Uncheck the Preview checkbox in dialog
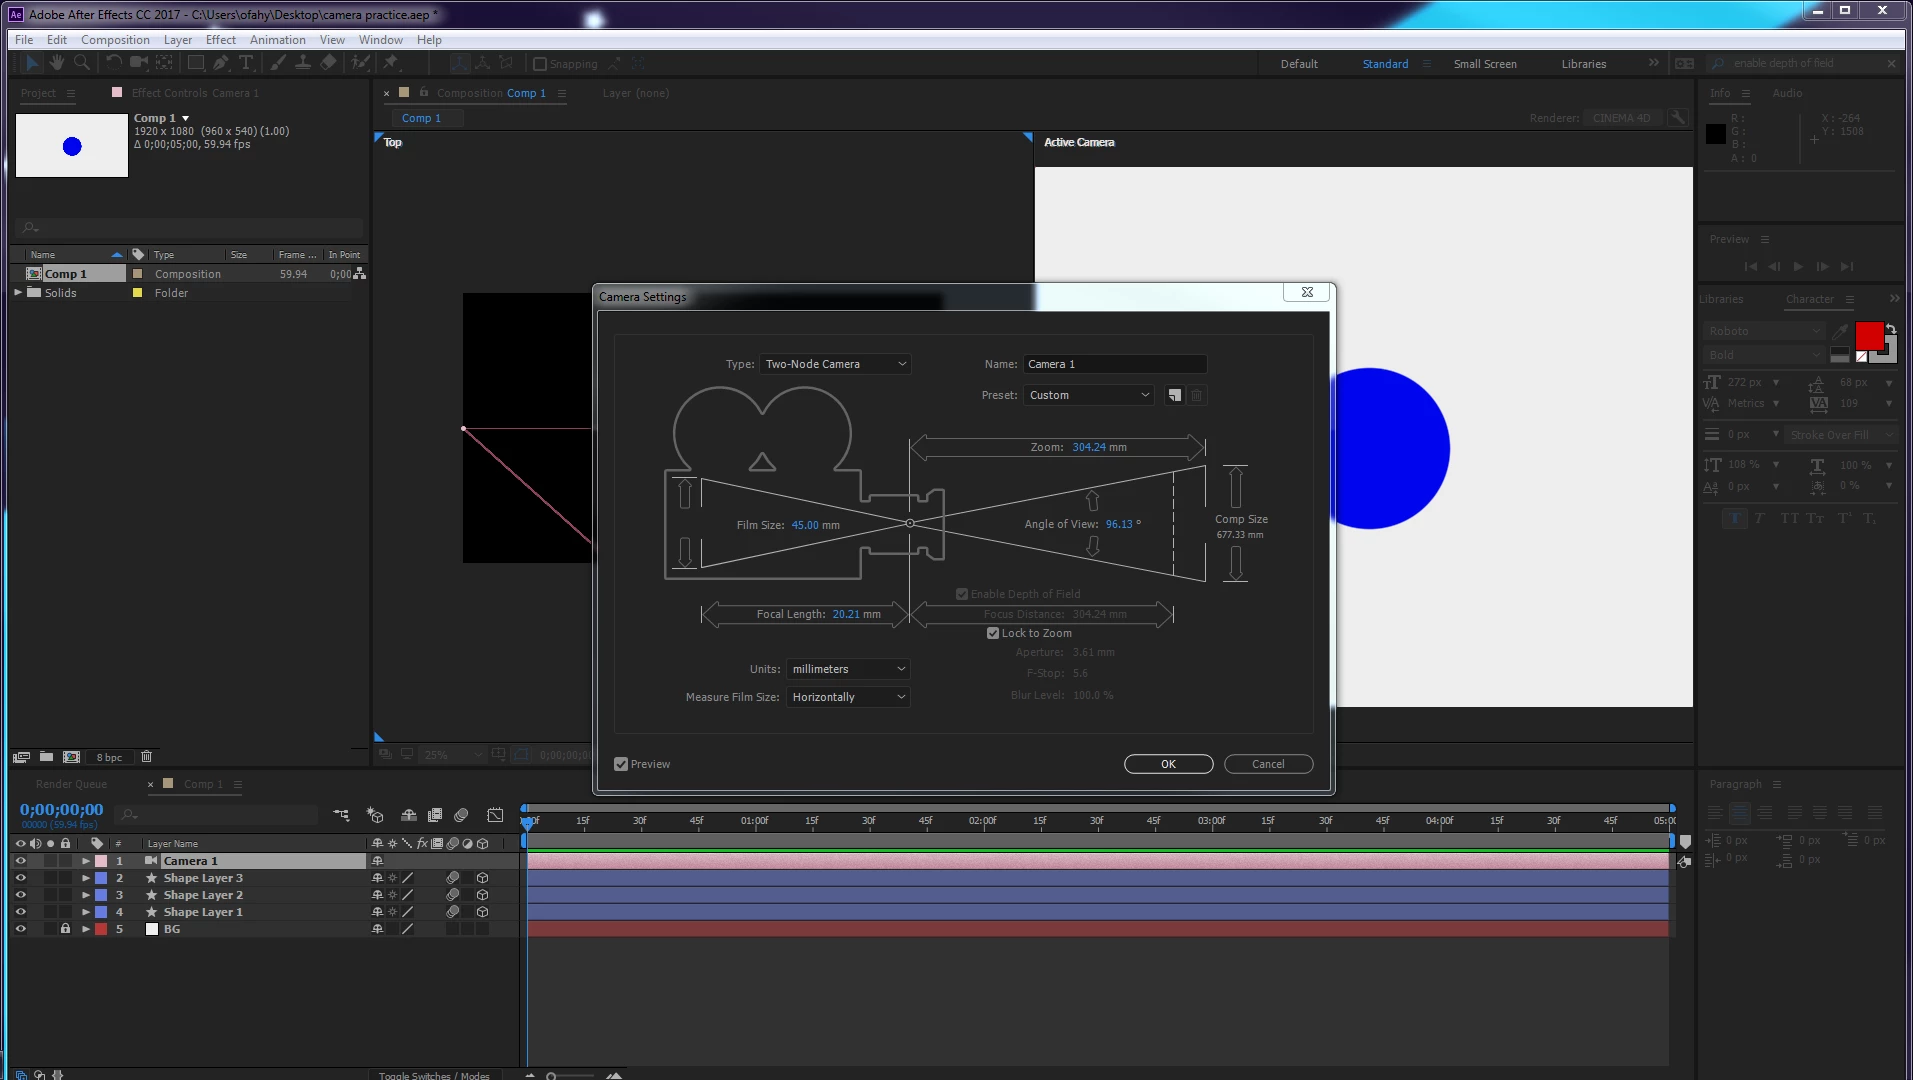1913x1080 pixels. [621, 764]
